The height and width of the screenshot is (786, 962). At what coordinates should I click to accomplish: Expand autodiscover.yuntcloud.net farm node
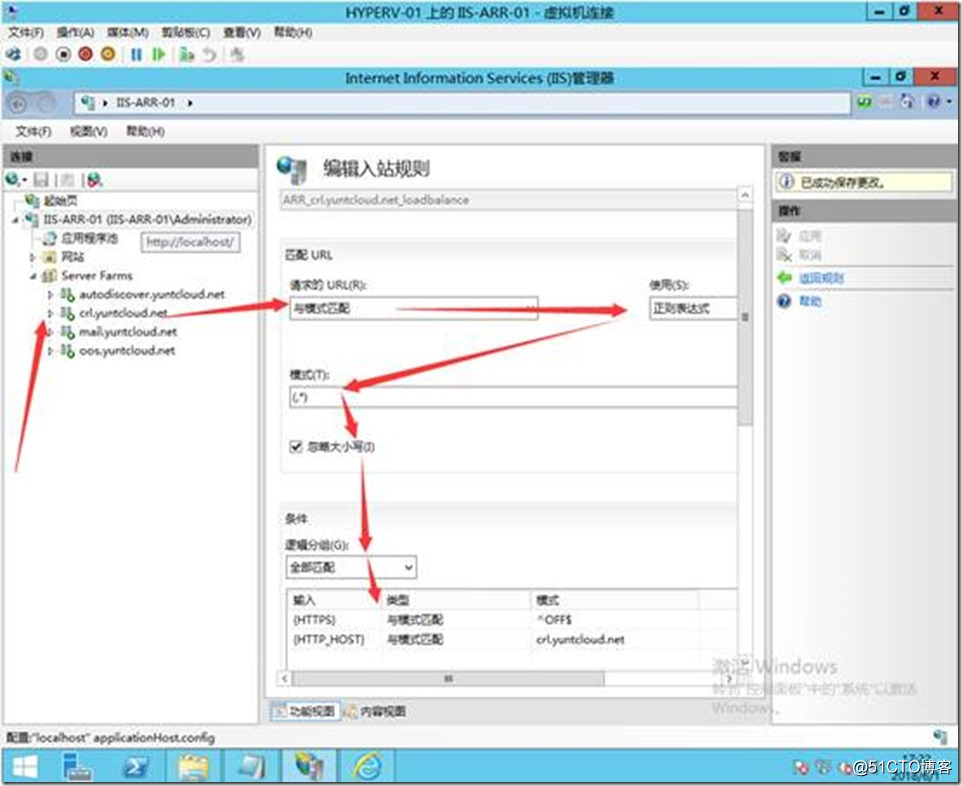50,295
